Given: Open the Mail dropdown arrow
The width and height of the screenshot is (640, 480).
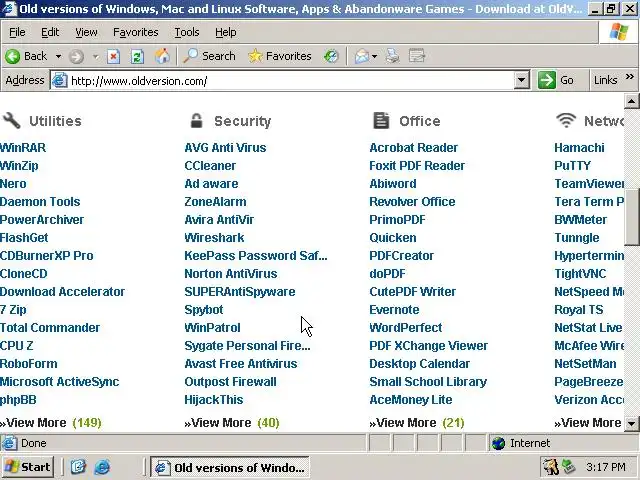Looking at the screenshot, I should 375,56.
